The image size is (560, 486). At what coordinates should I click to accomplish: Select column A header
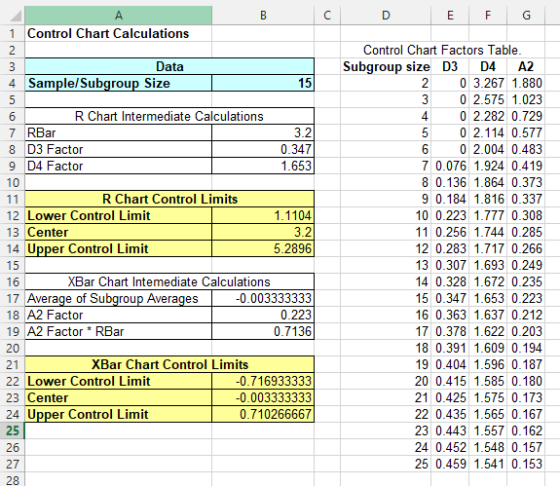pos(118,15)
